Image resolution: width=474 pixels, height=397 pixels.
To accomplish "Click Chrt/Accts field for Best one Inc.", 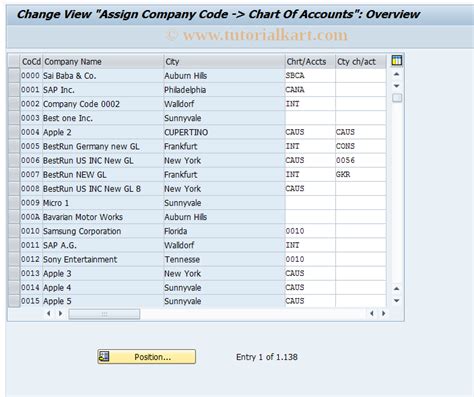I will pos(310,118).
